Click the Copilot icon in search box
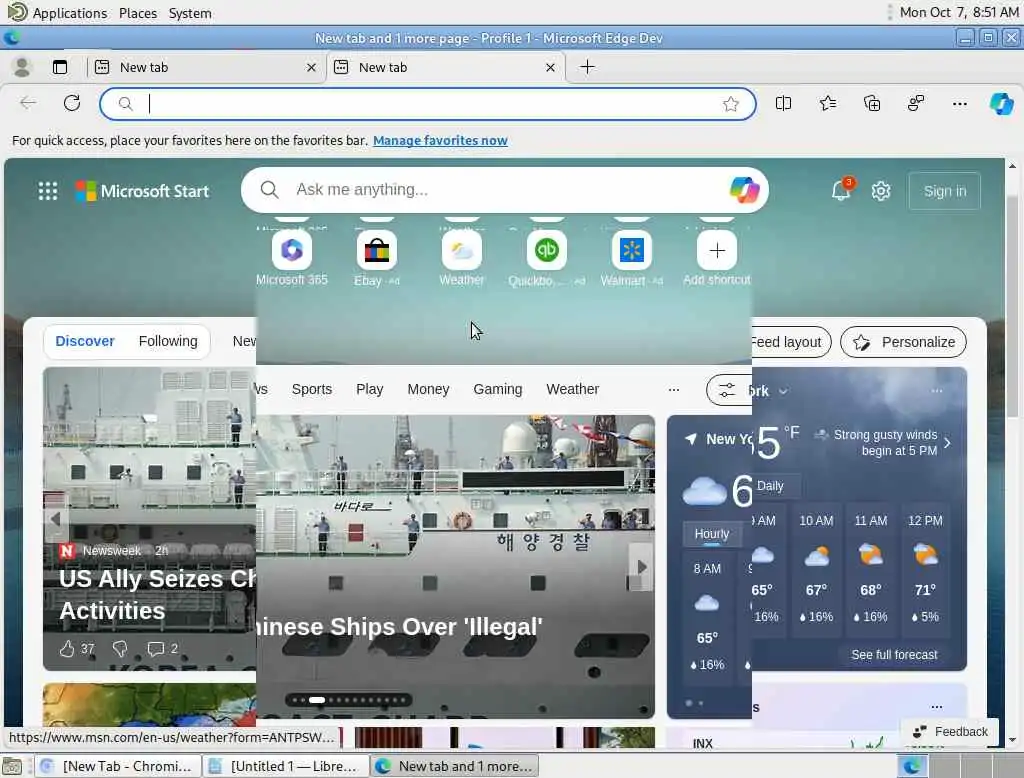The height and width of the screenshot is (778, 1024). pos(744,190)
